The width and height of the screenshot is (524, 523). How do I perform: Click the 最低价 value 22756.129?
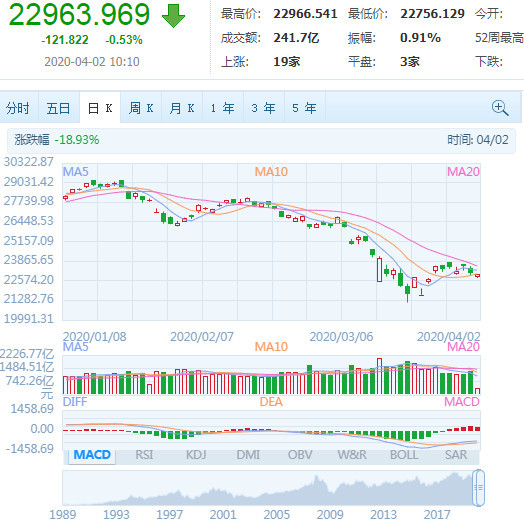click(x=432, y=14)
